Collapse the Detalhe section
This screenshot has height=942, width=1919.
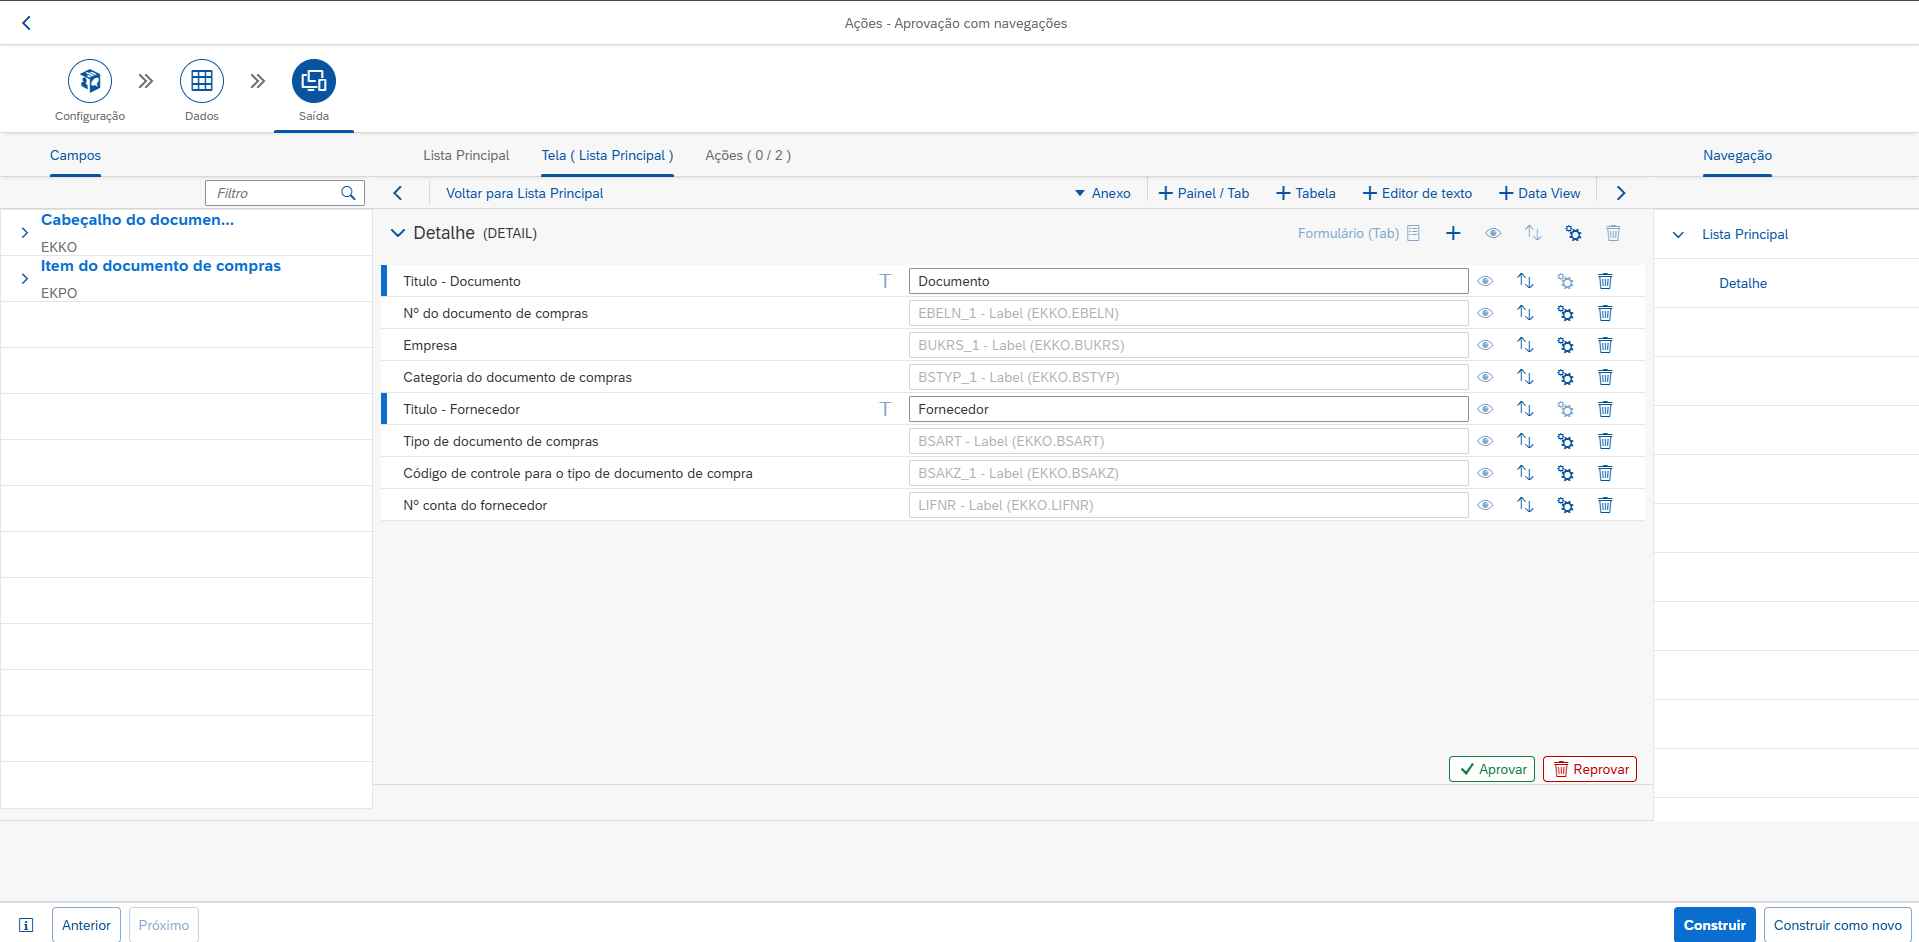[x=398, y=233]
